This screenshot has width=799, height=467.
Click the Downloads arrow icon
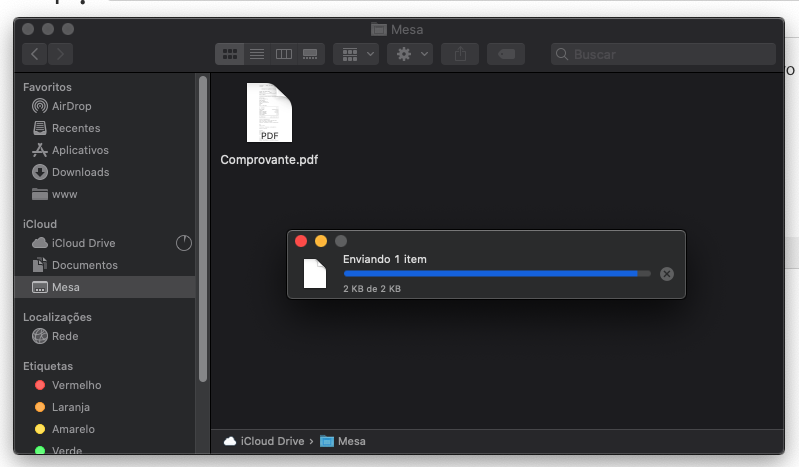click(x=40, y=172)
